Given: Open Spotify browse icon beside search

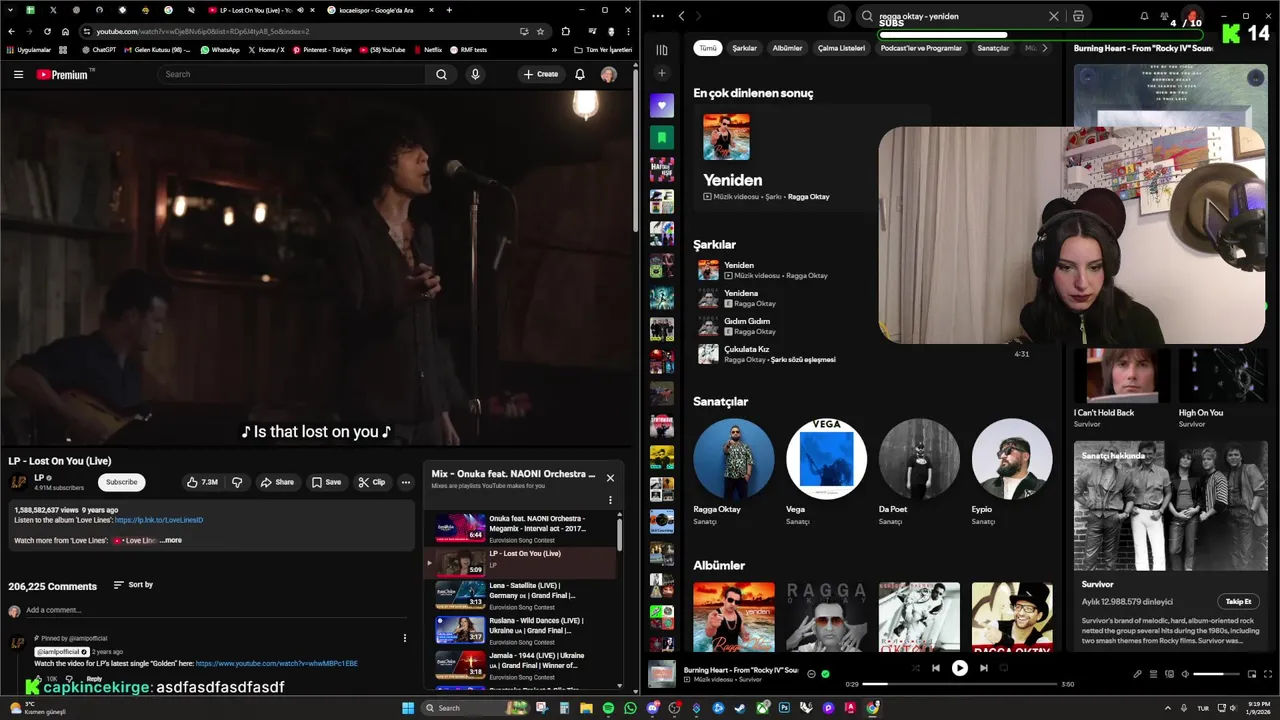Looking at the screenshot, I should (1078, 16).
